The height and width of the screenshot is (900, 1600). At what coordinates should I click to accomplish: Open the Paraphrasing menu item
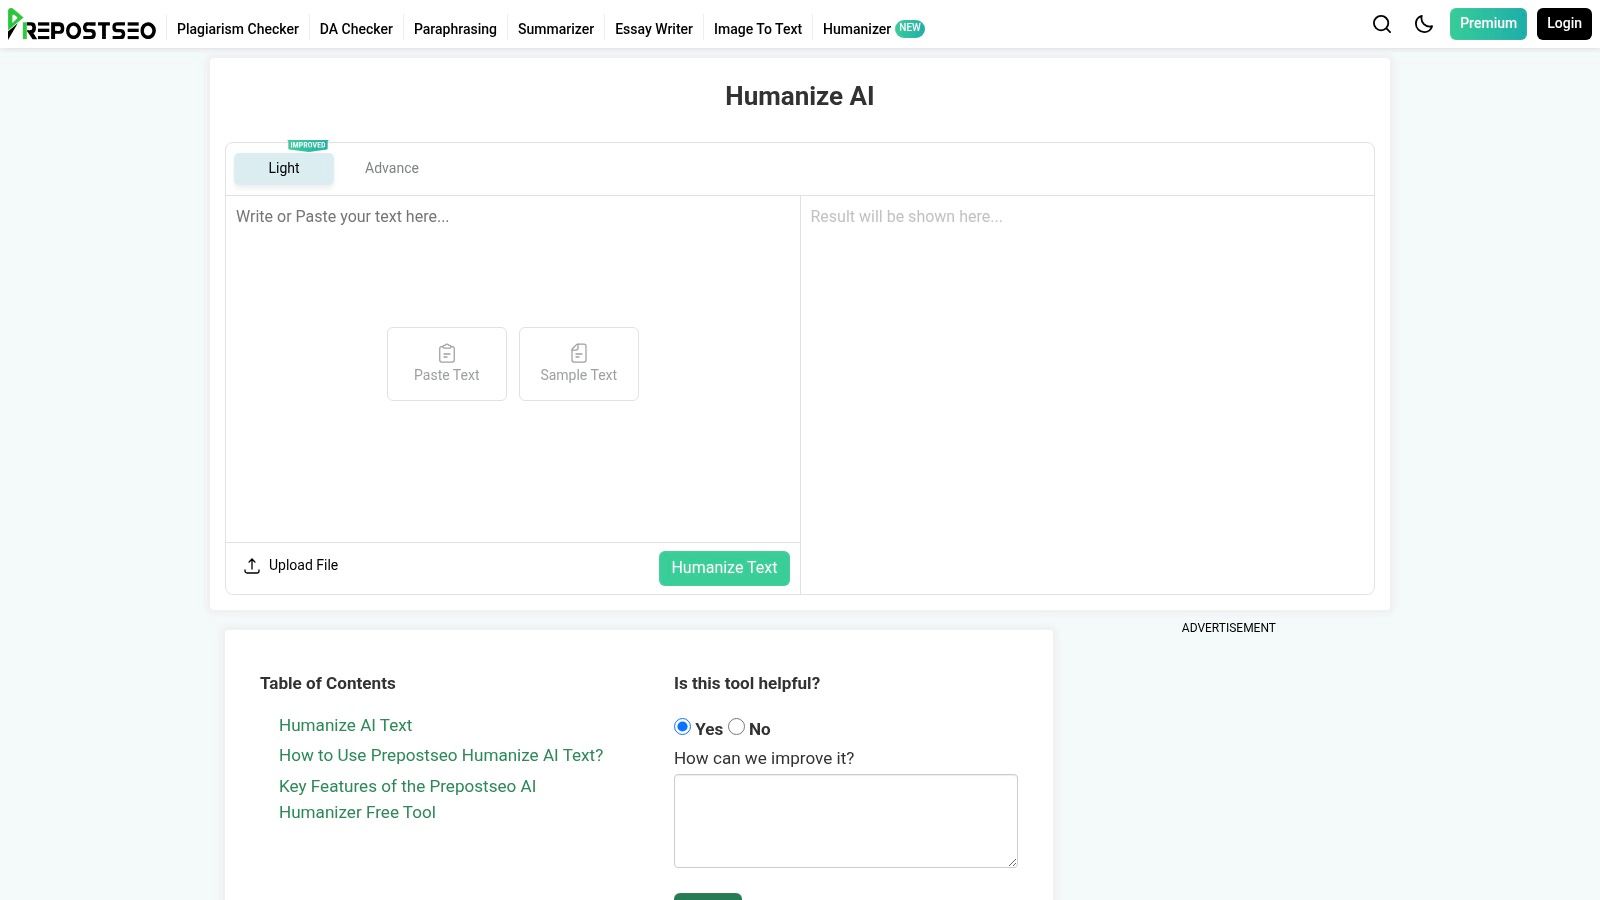[x=455, y=29]
